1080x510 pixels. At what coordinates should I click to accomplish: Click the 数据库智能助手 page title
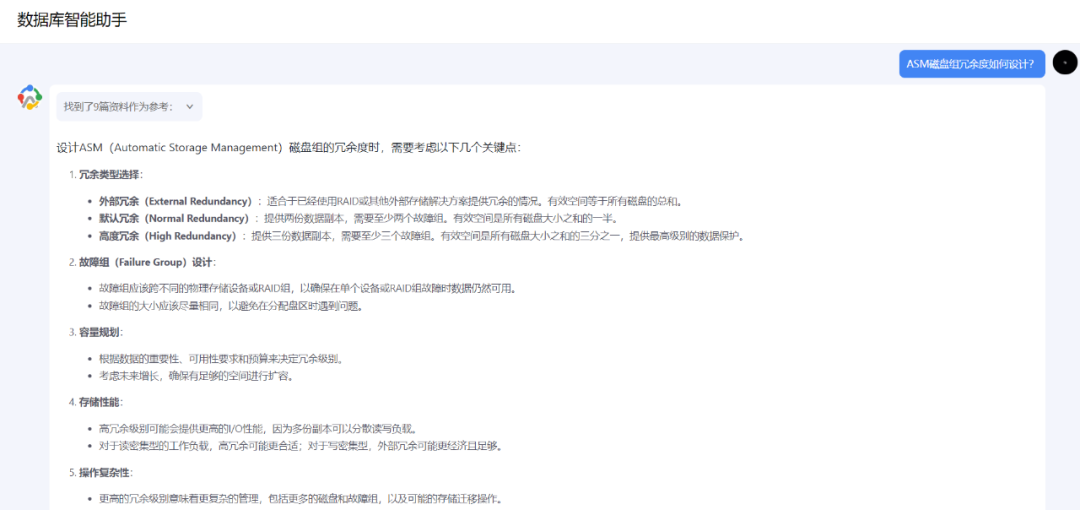pyautogui.click(x=72, y=20)
